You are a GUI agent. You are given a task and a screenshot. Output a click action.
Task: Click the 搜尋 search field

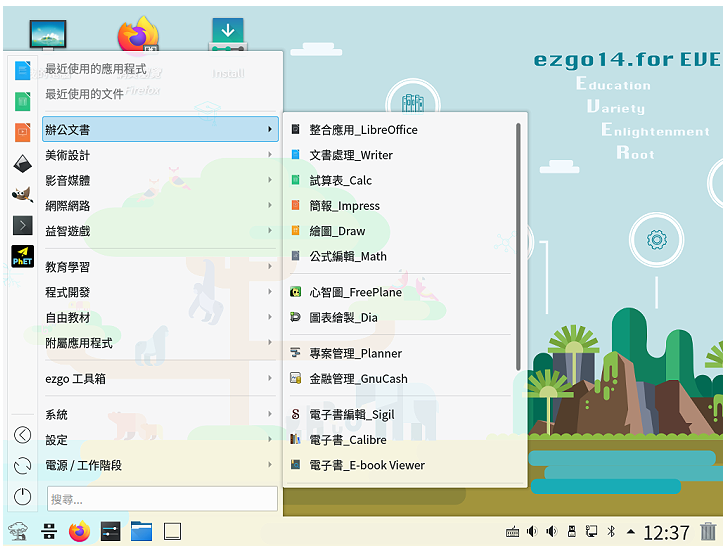coord(162,499)
